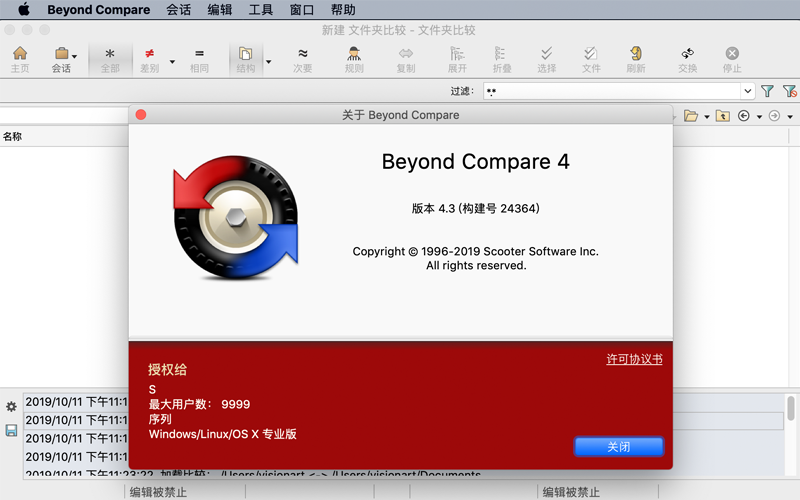Viewport: 800px width, 500px height.
Task: Open the Sessions (会话) briefcase icon
Action: click(61, 59)
